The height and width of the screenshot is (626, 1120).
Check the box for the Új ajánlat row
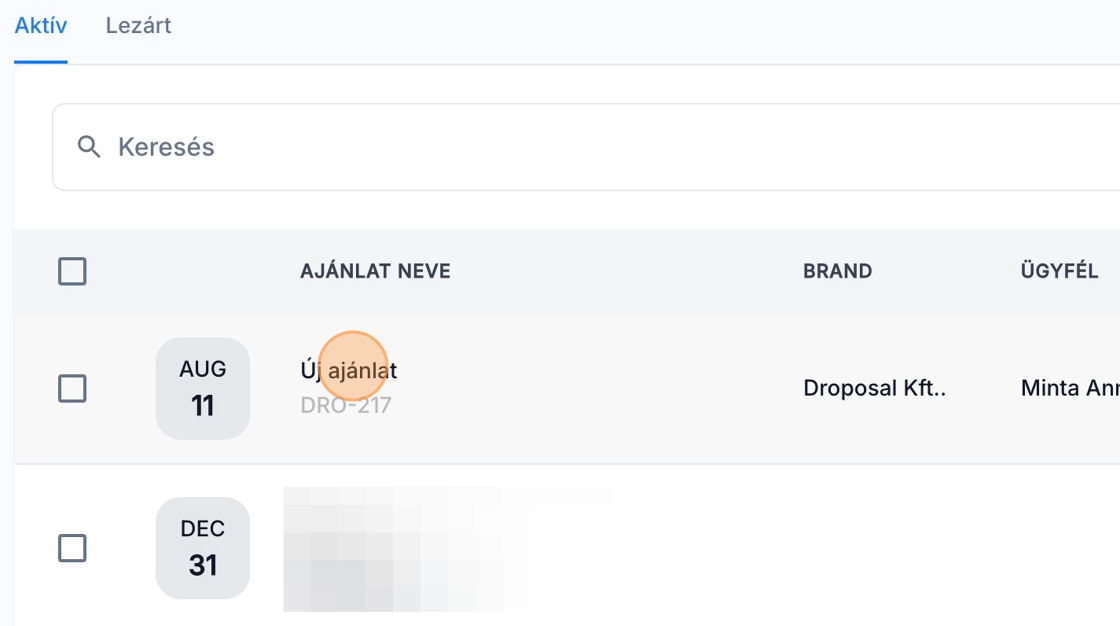(72, 388)
